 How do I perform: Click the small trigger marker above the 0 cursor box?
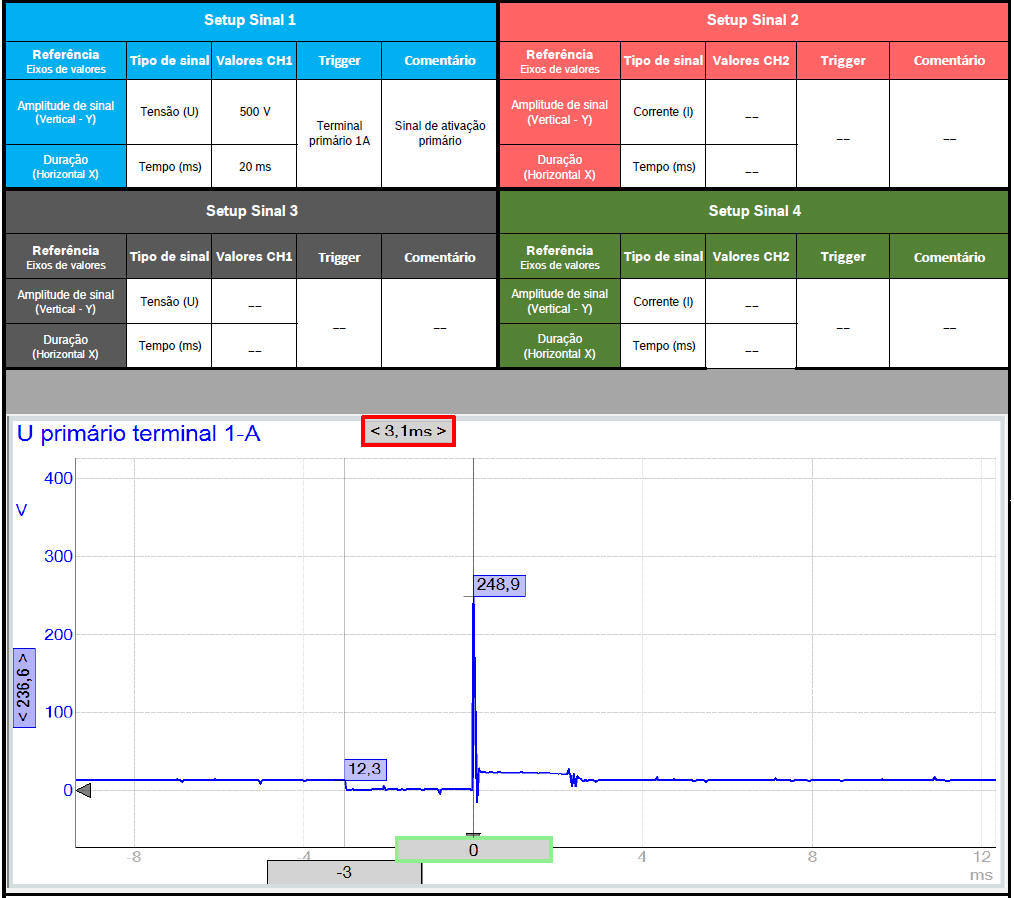(473, 835)
